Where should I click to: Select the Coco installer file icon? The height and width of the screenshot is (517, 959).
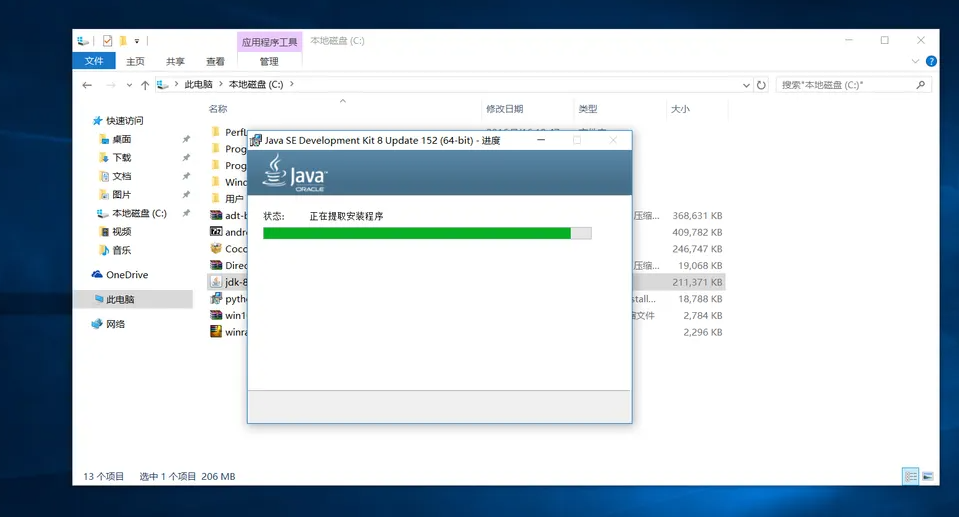click(x=216, y=248)
